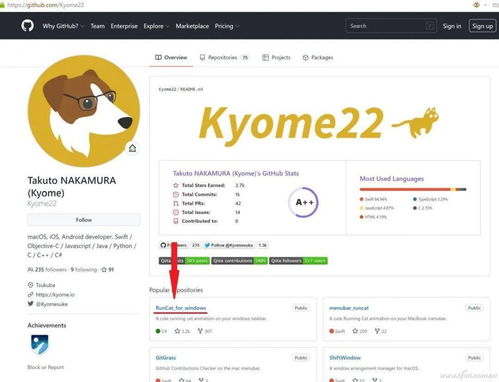Open the Packages tab
499x382 pixels.
tap(318, 58)
